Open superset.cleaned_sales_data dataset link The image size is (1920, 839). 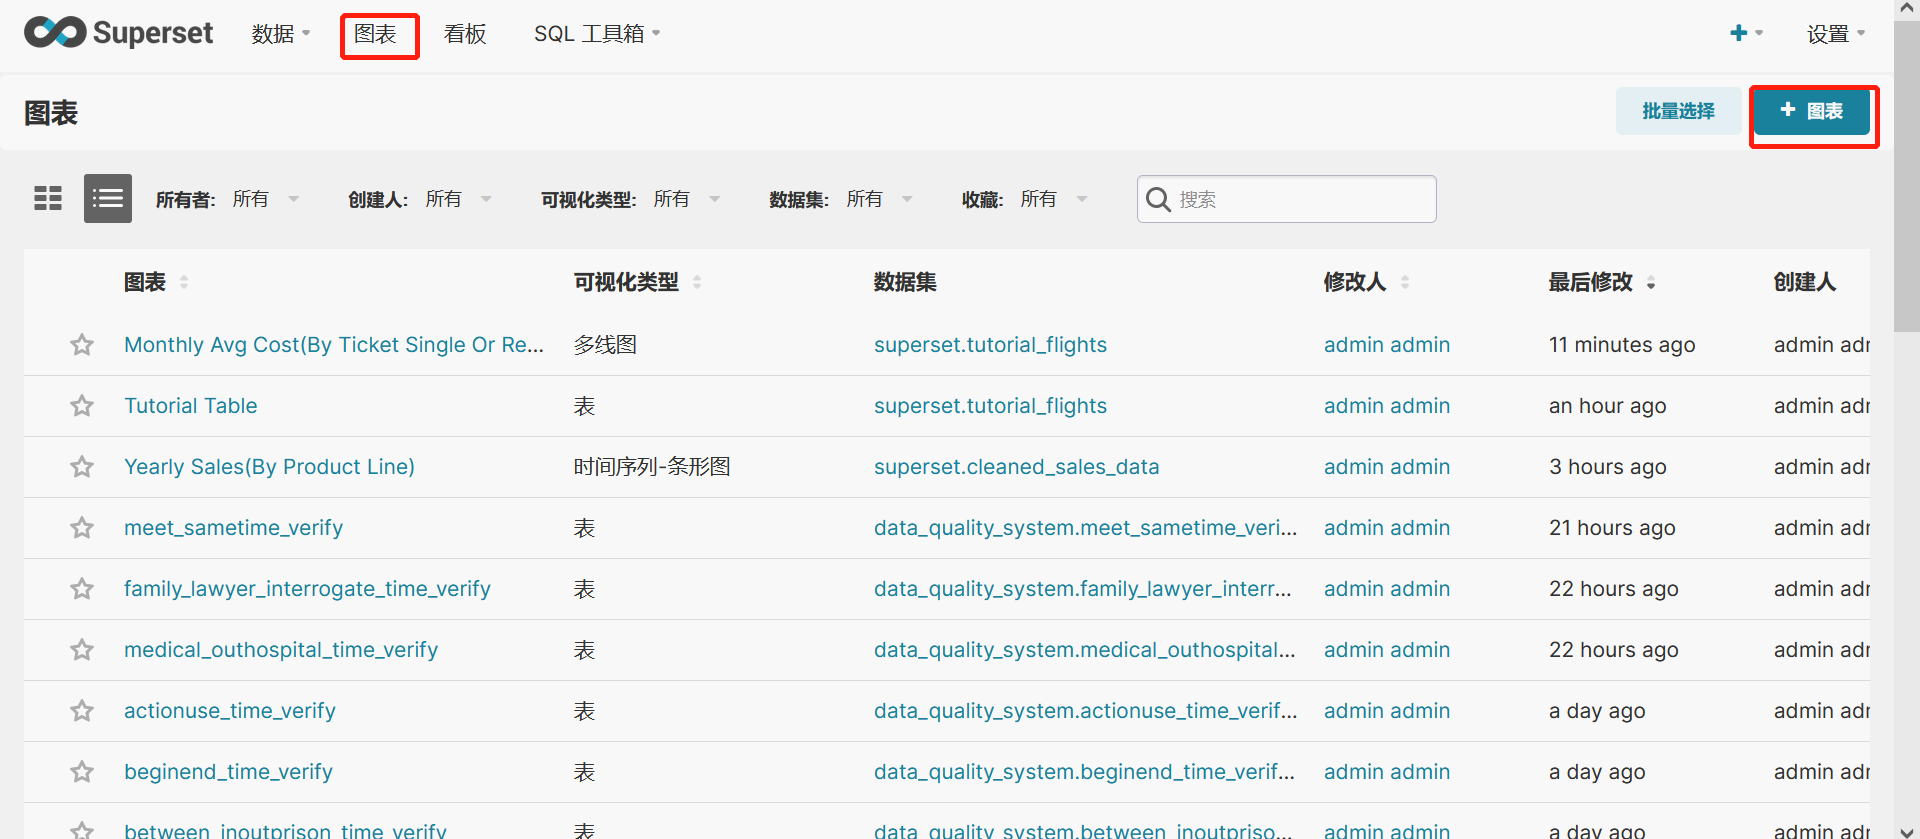click(1016, 467)
